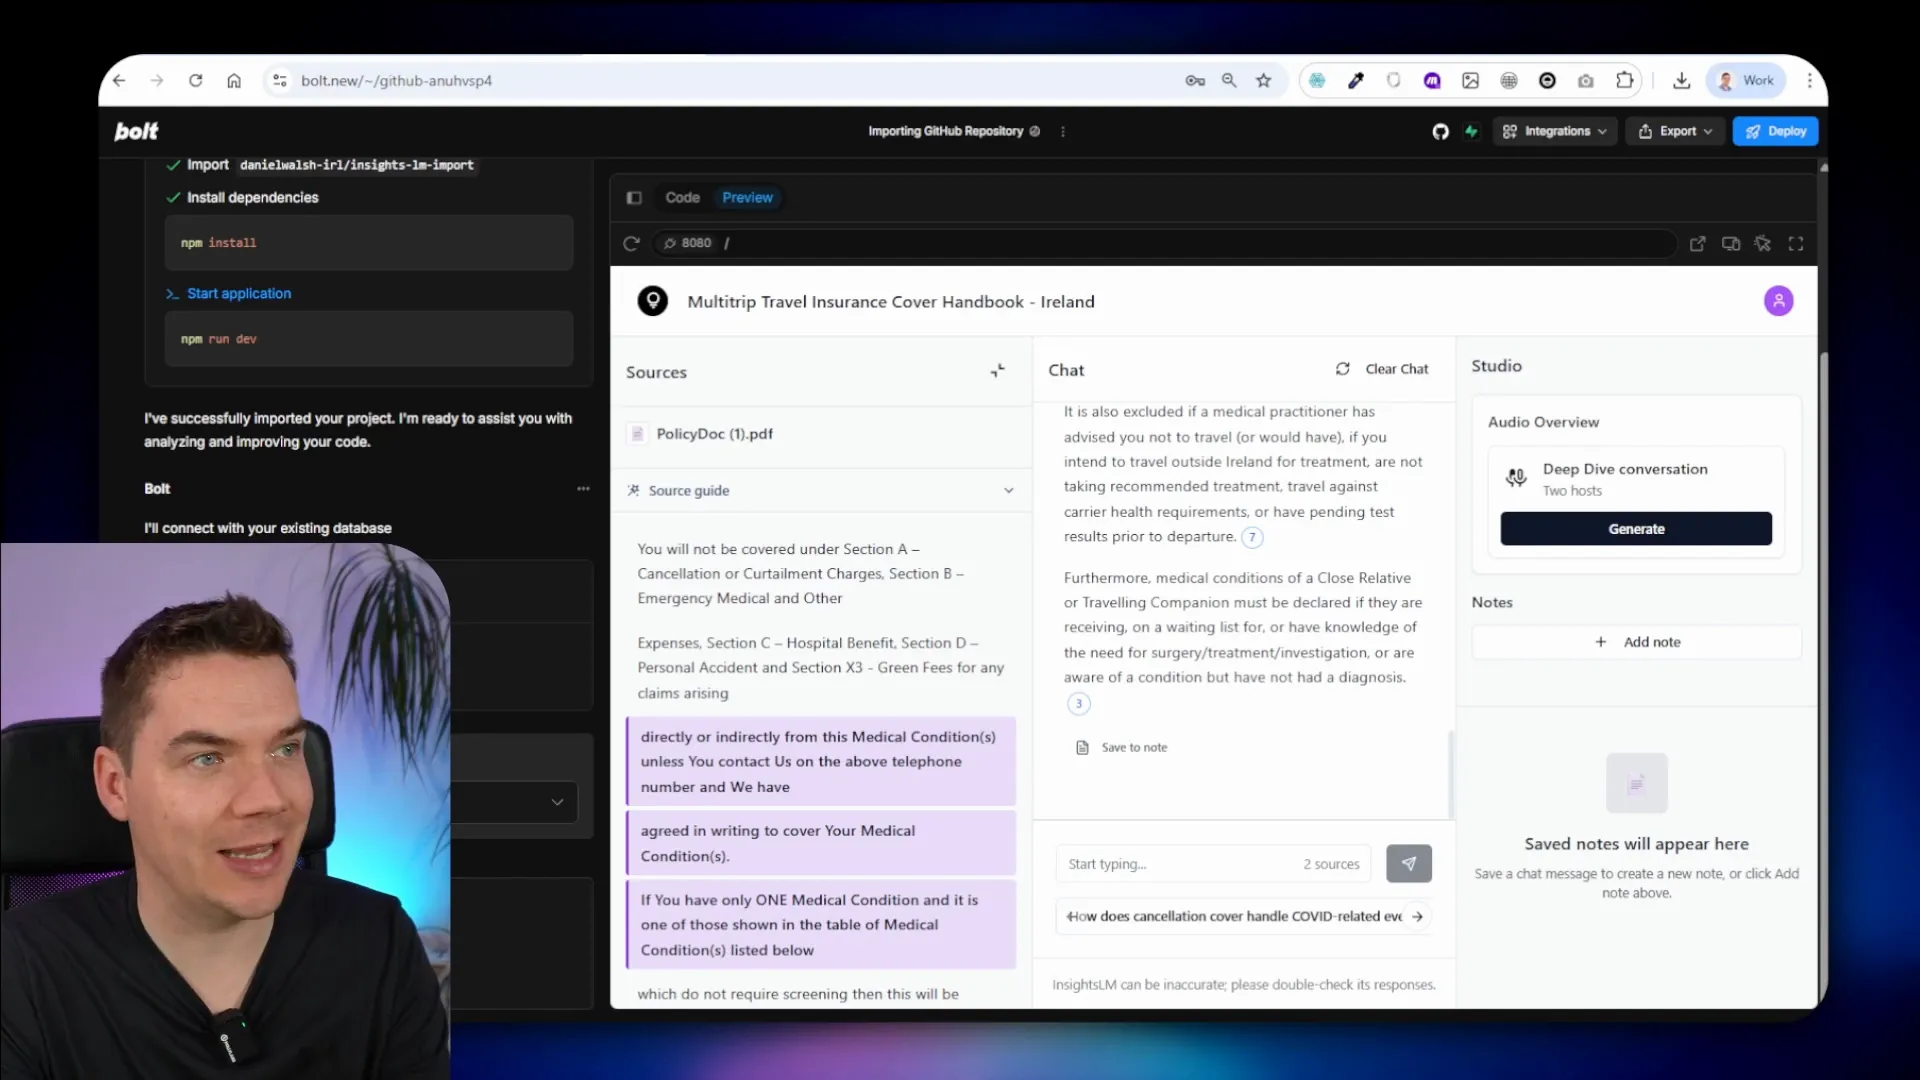Image resolution: width=1920 pixels, height=1080 pixels.
Task: Click highlighted passage 'If You have only ONE'
Action: 821,925
